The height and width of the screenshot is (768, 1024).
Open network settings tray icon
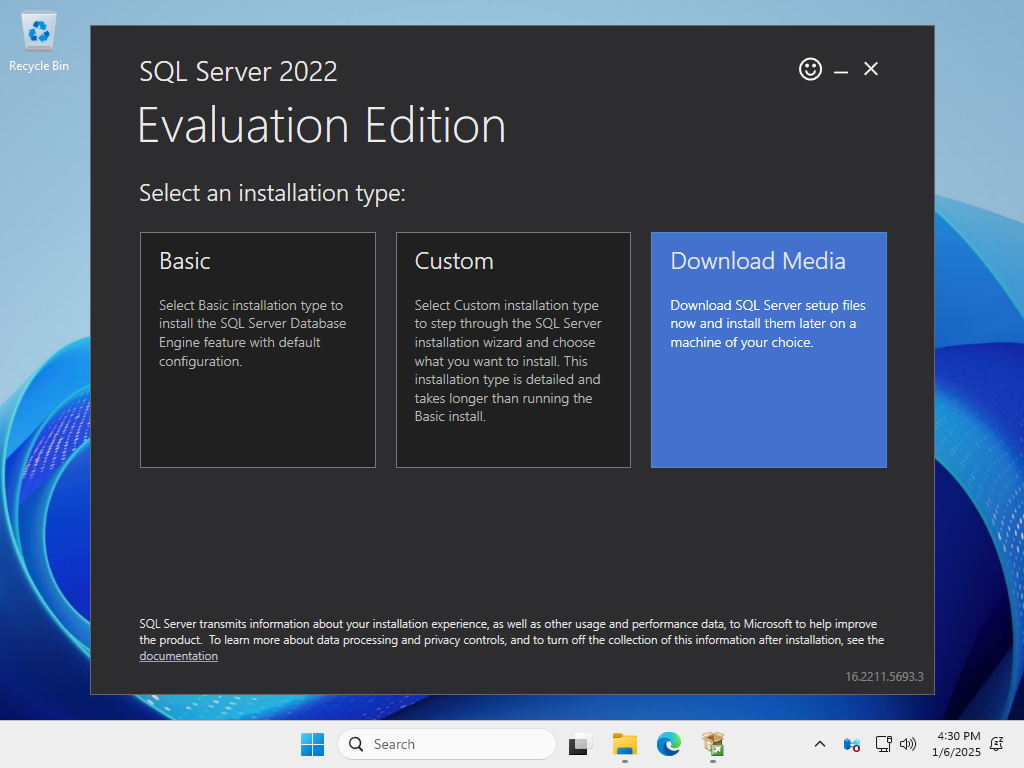(x=884, y=744)
